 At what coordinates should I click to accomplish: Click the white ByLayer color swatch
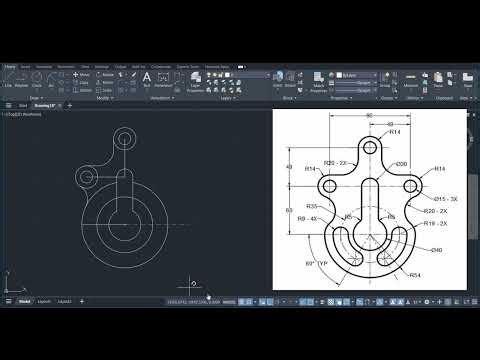[339, 75]
